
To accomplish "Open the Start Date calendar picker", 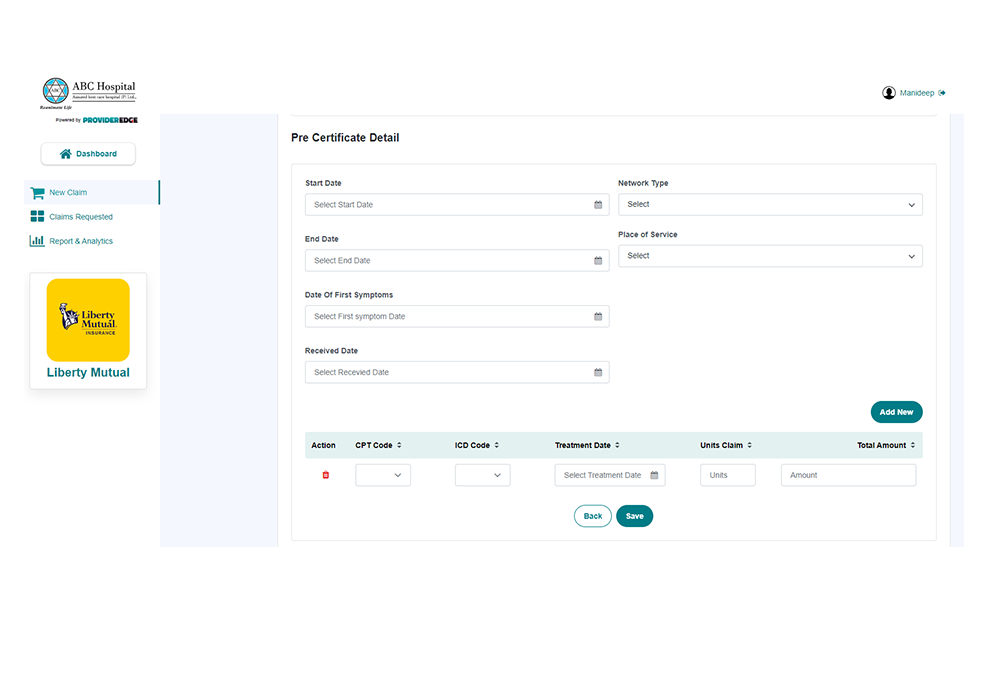I will 597,204.
